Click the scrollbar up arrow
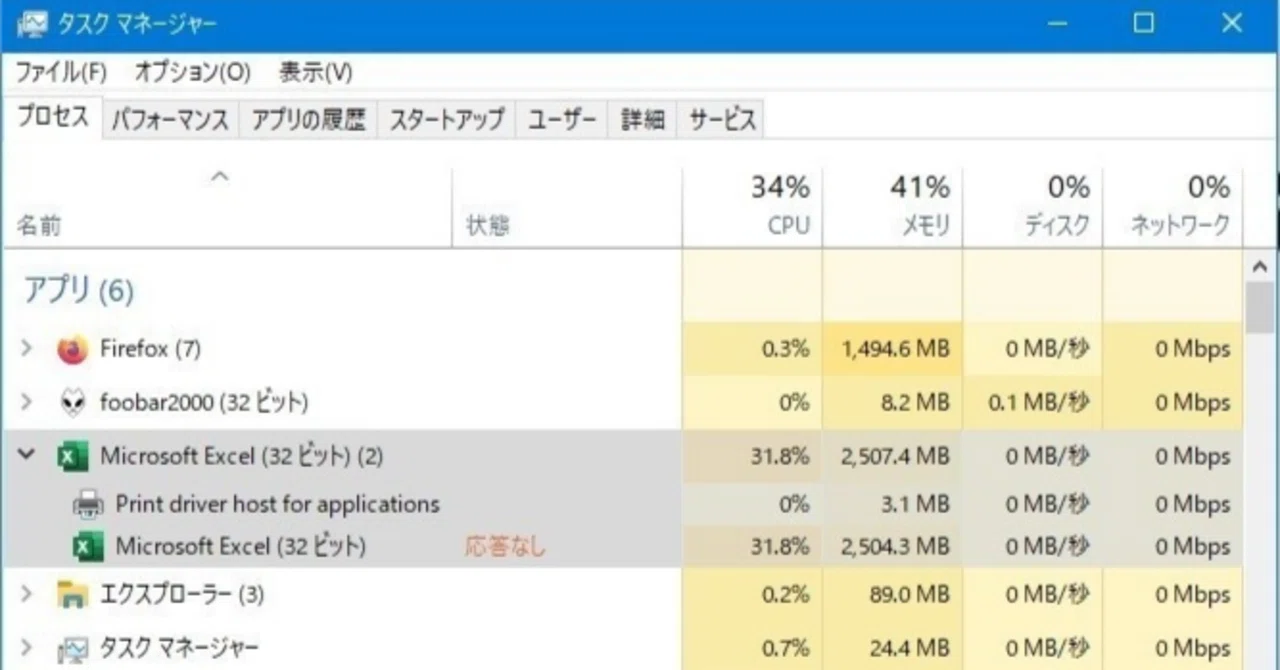 pyautogui.click(x=1259, y=267)
